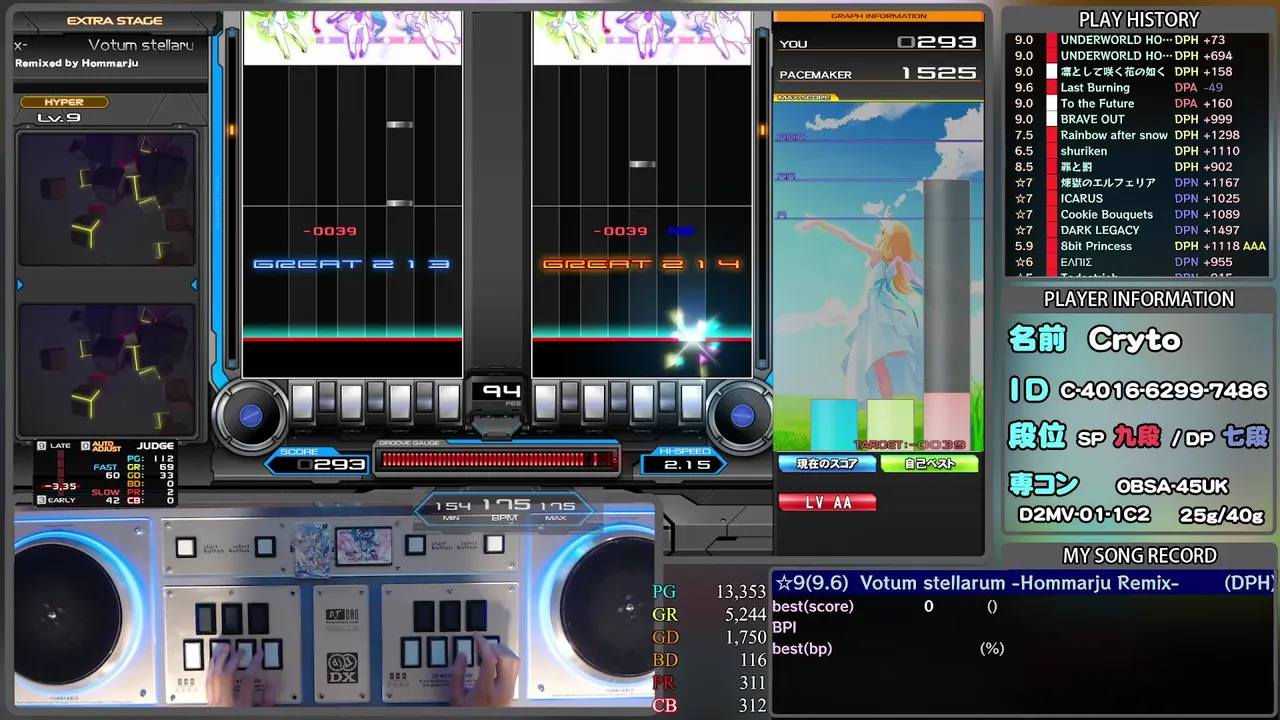Image resolution: width=1280 pixels, height=720 pixels.
Task: Click the lower movie thumbnail on left panel
Action: pos(107,369)
